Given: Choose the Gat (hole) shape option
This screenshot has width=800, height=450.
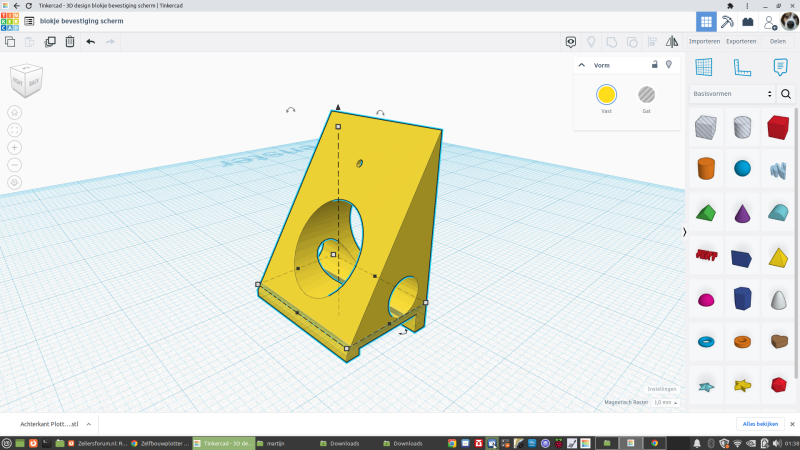Looking at the screenshot, I should [x=646, y=95].
